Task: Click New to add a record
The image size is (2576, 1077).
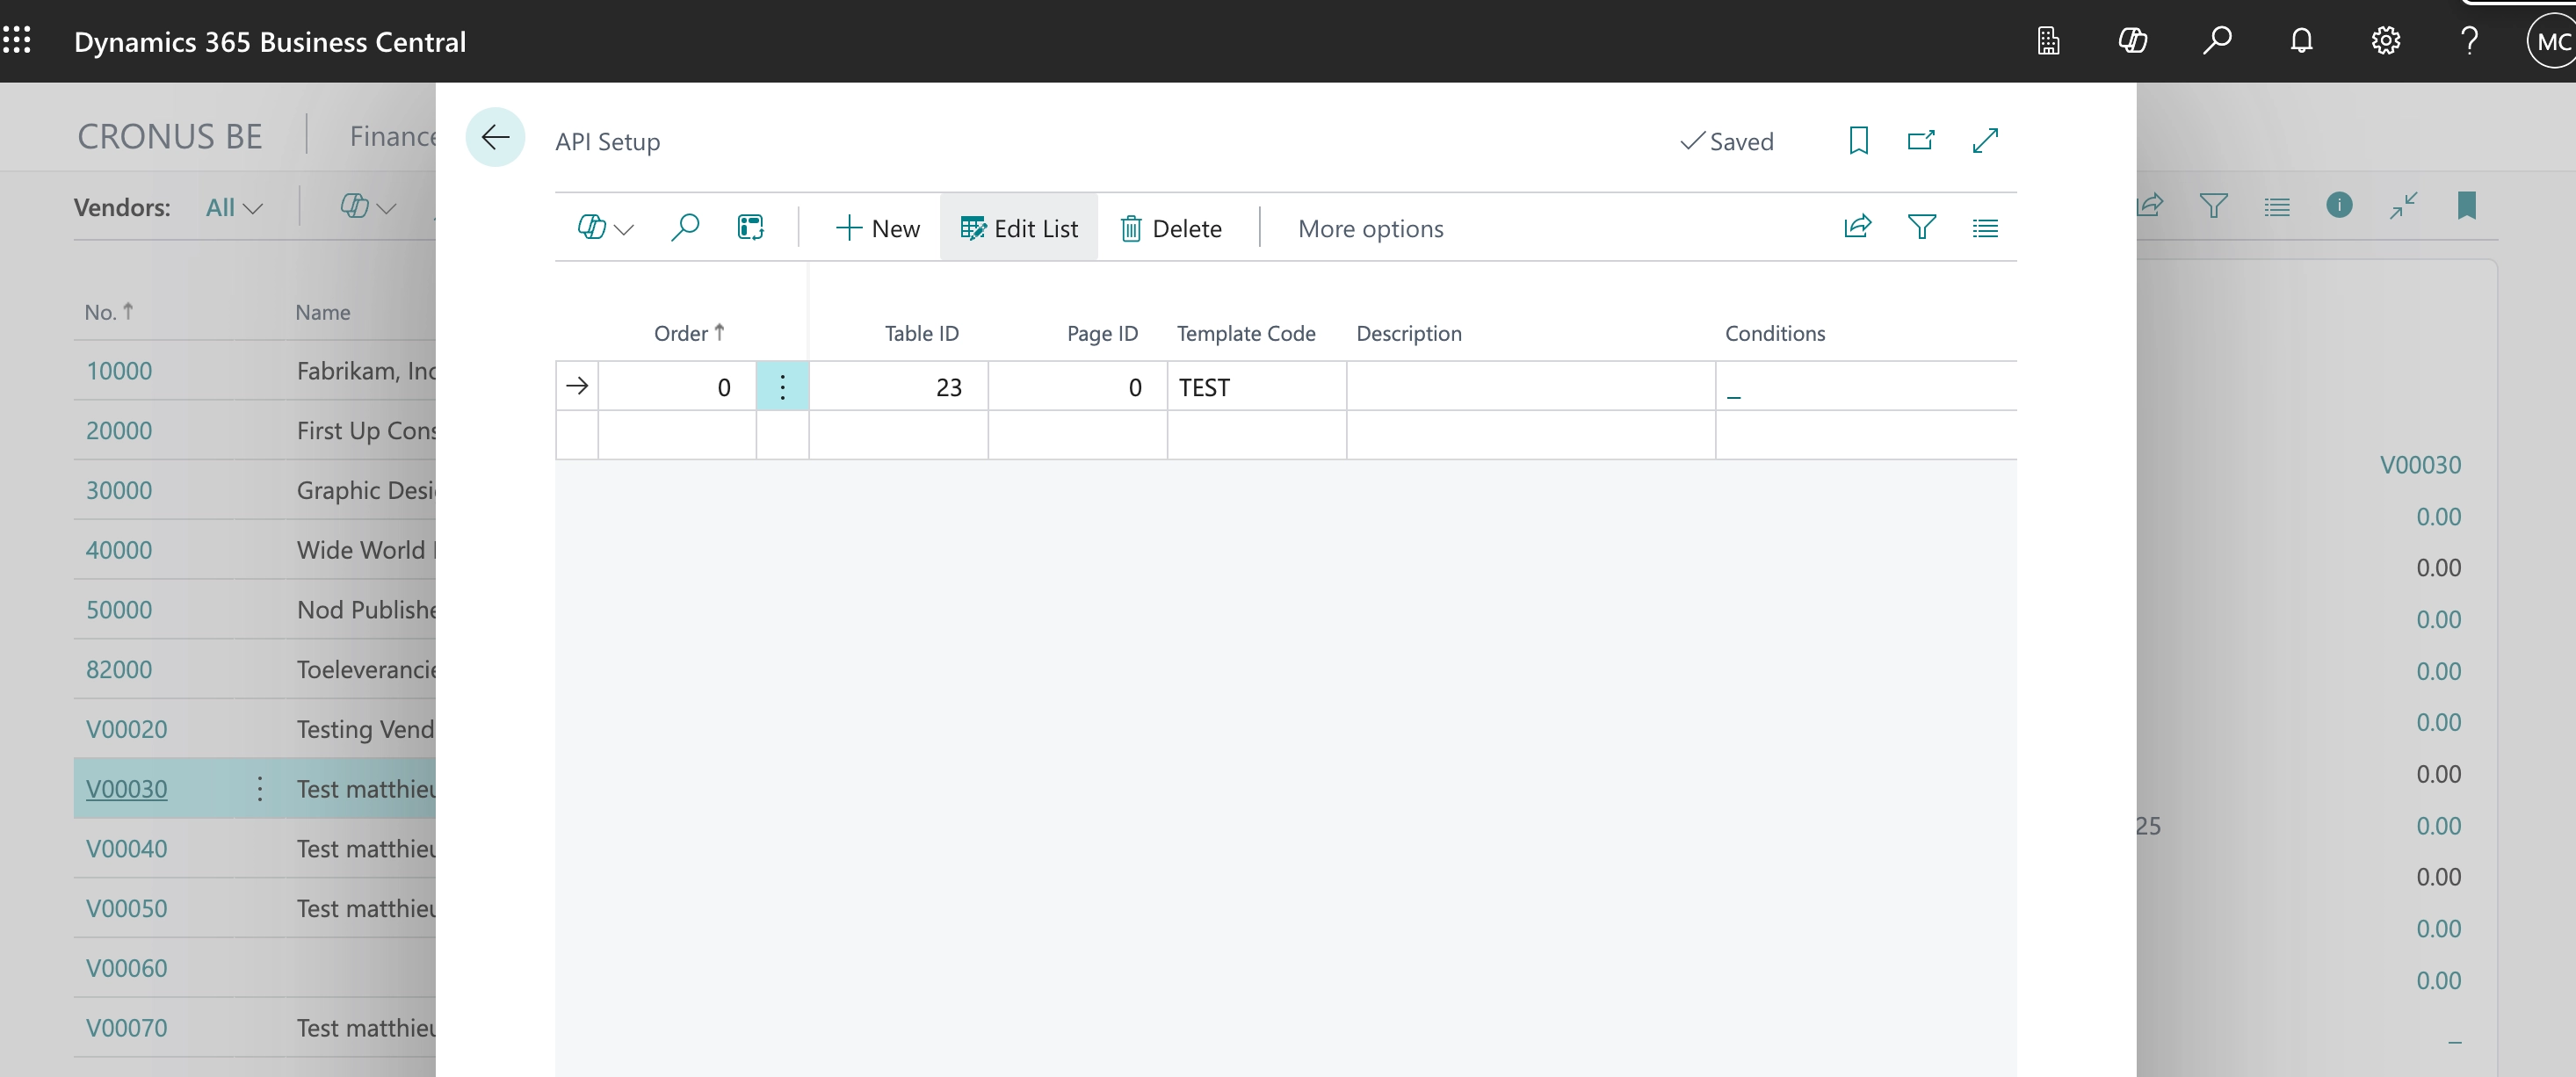Action: point(877,228)
